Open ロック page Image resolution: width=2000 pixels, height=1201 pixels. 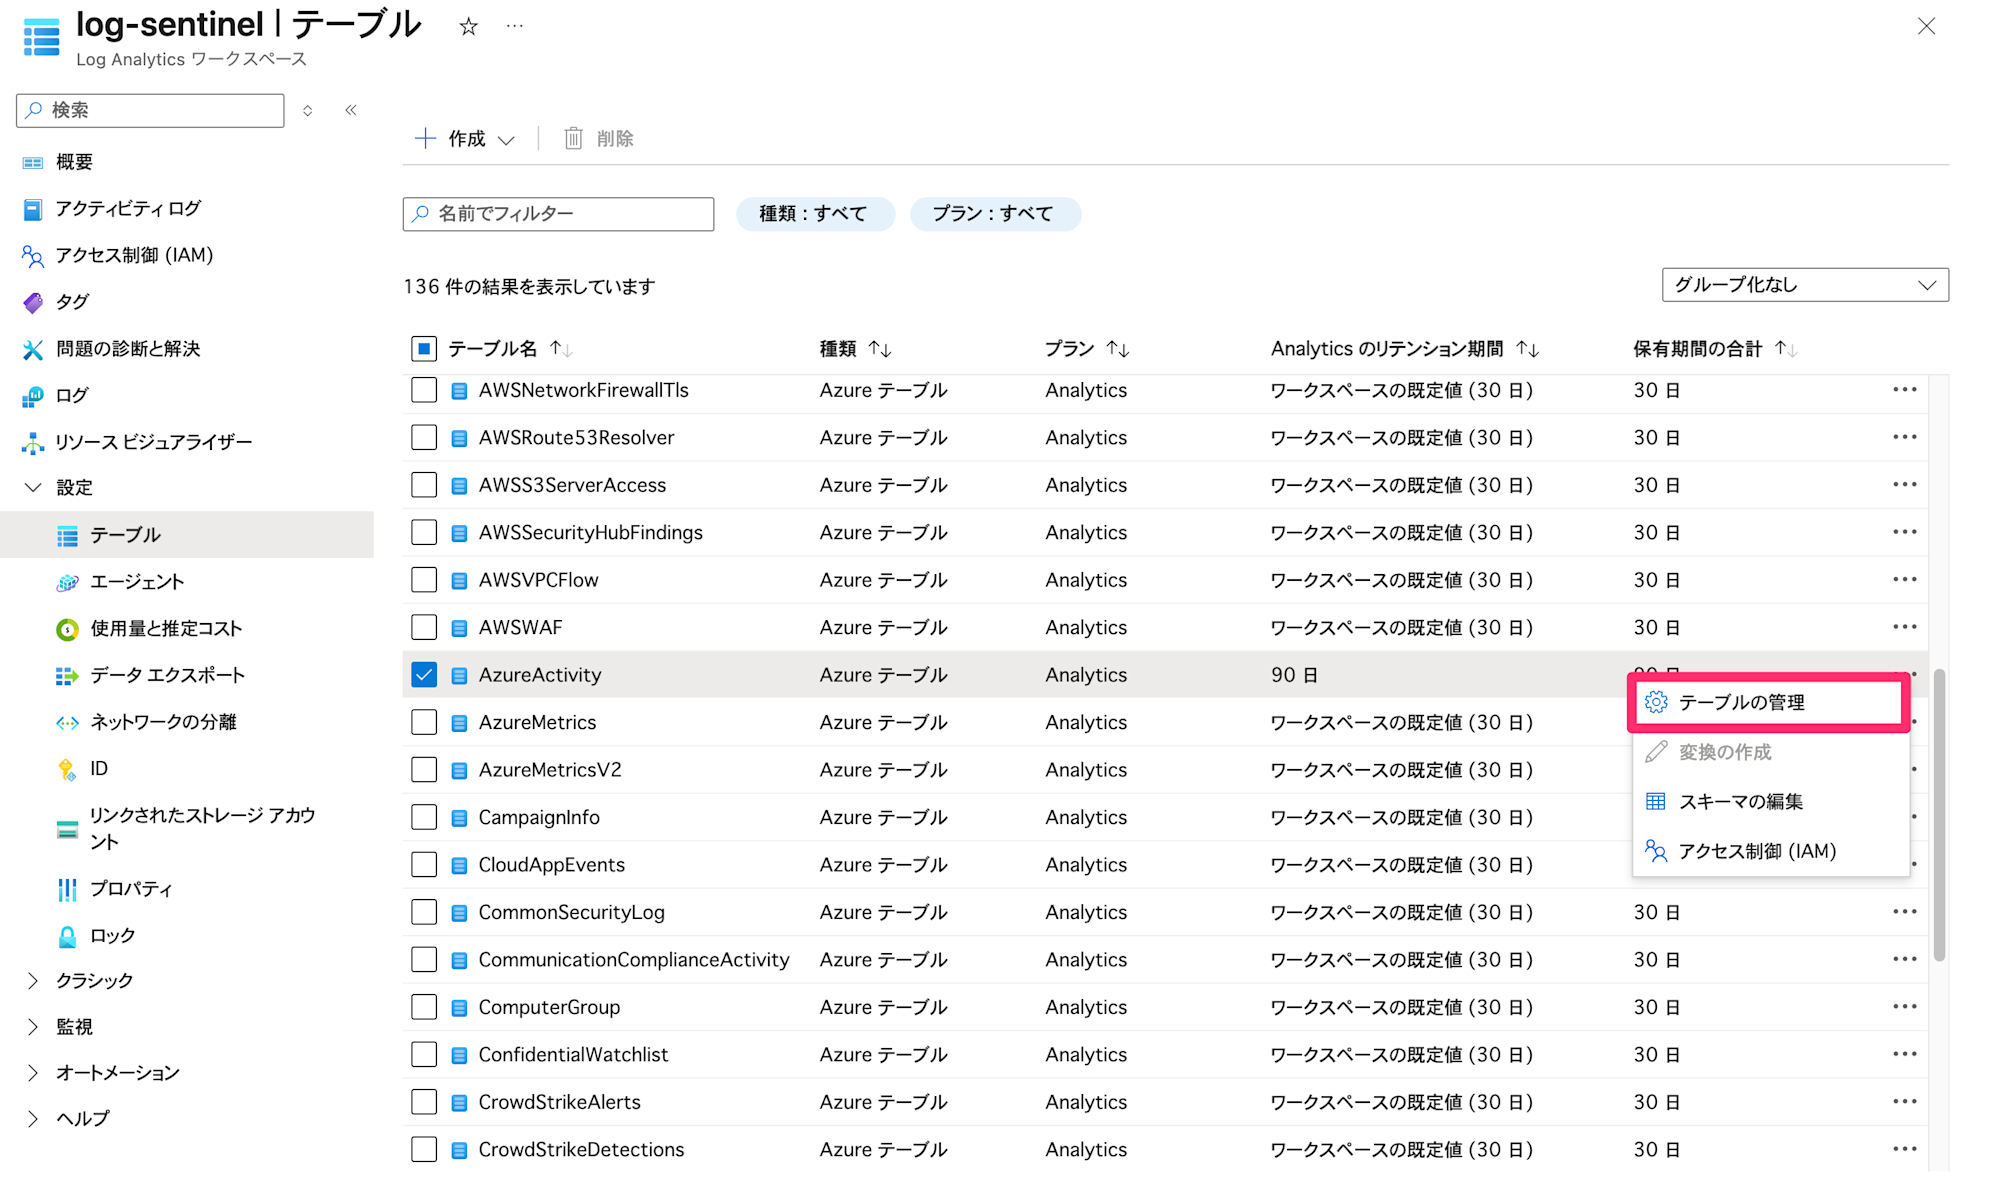point(112,936)
